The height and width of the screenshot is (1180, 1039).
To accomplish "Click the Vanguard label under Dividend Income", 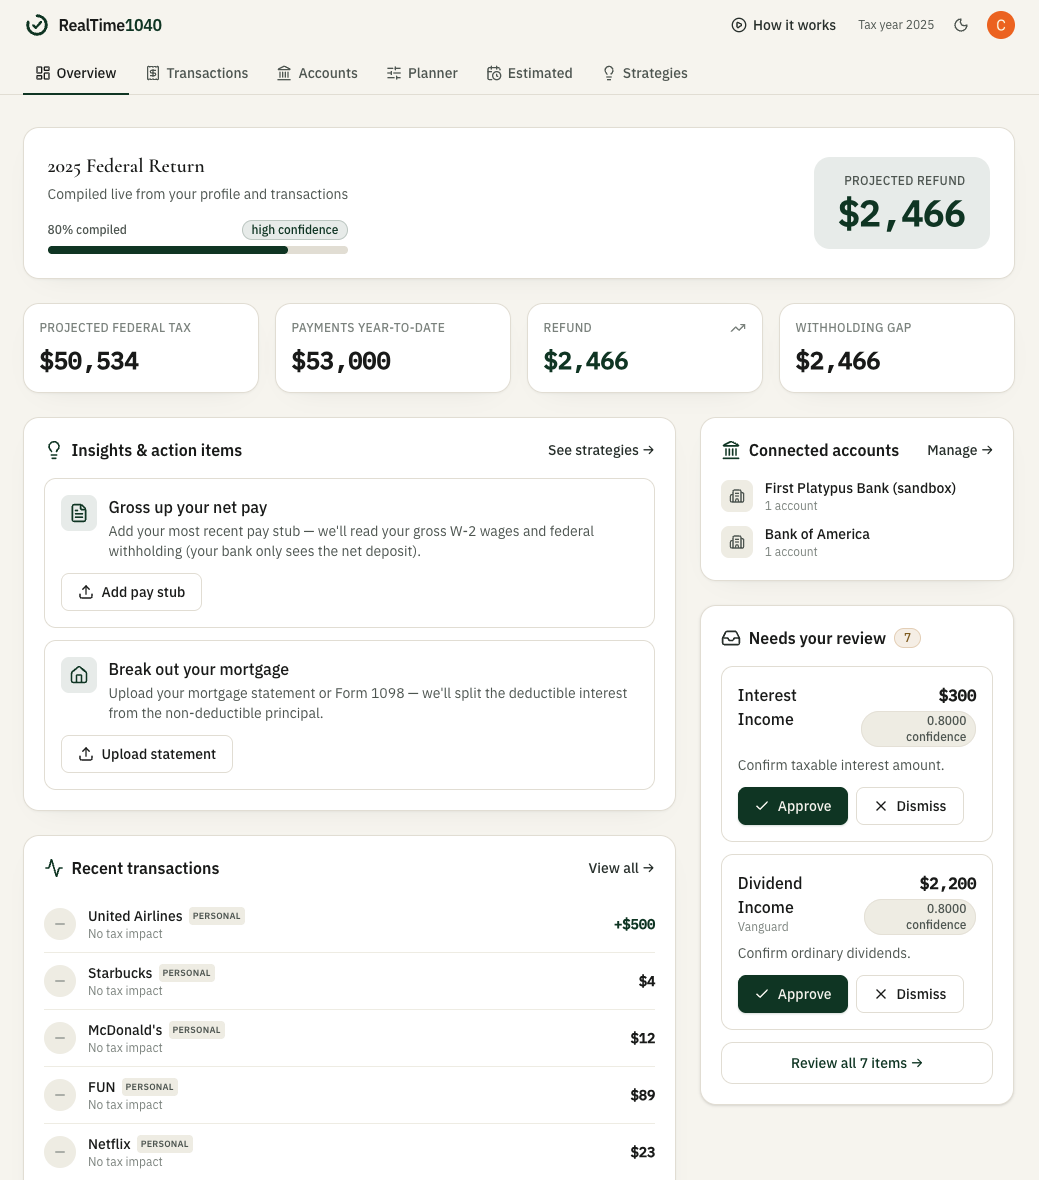I will pos(763,926).
